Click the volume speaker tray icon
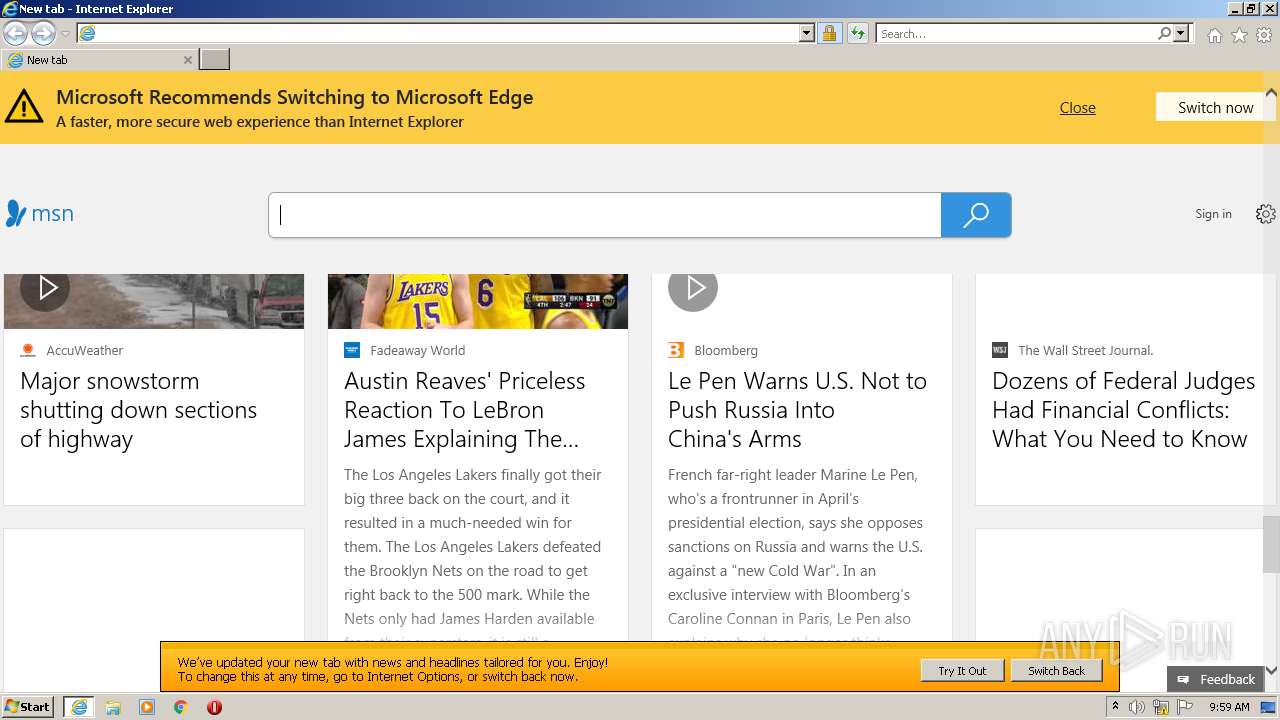Image resolution: width=1280 pixels, height=720 pixels. click(1137, 707)
